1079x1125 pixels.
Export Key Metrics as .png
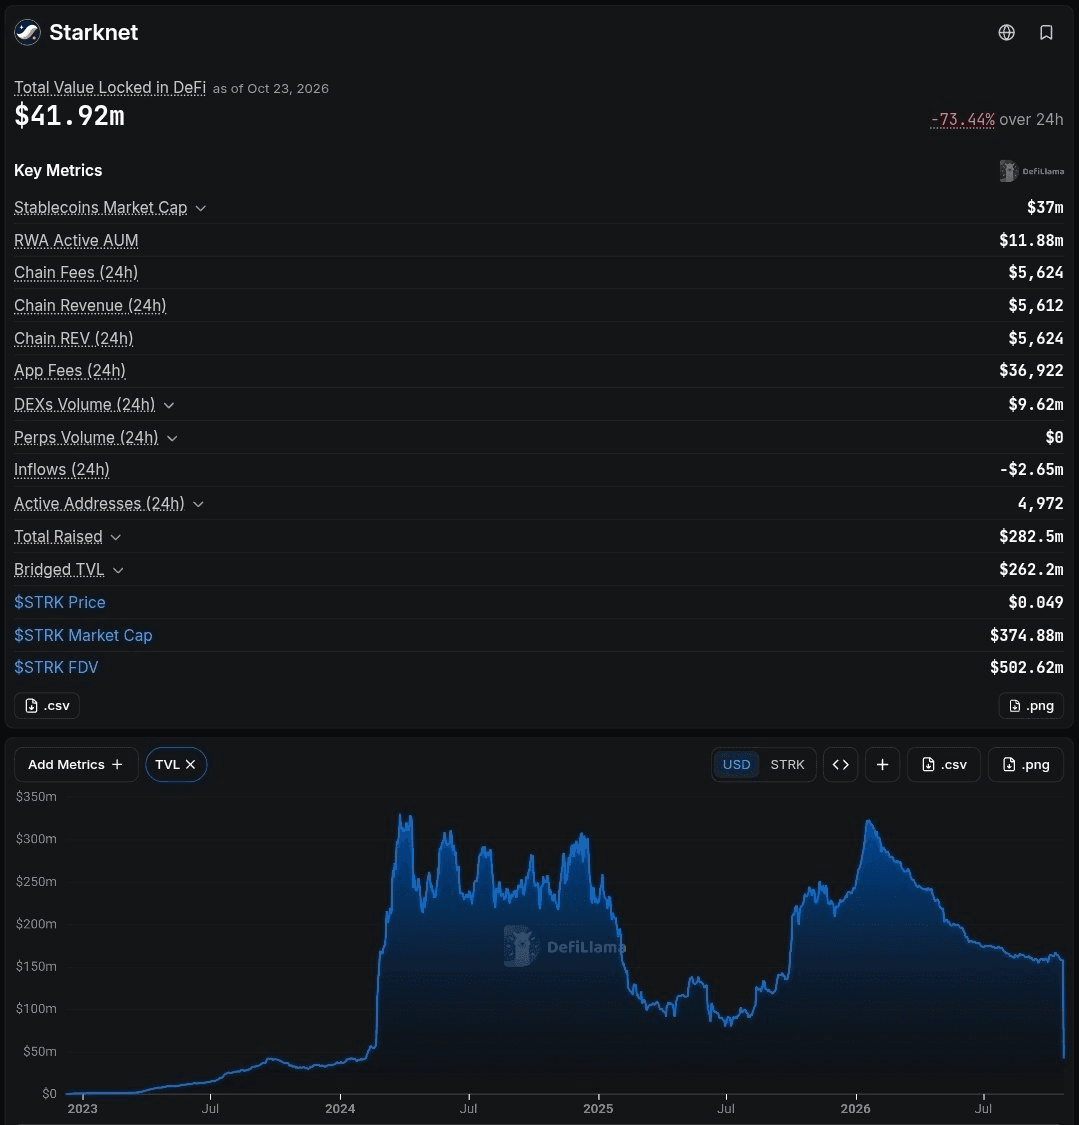1031,706
